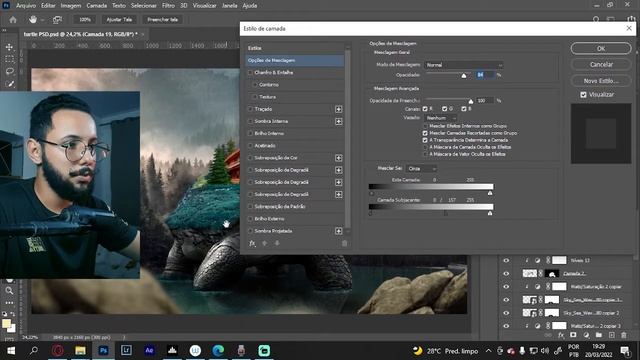
Task: Enable Sobreposição de Padrão checkbox
Action: pos(250,207)
